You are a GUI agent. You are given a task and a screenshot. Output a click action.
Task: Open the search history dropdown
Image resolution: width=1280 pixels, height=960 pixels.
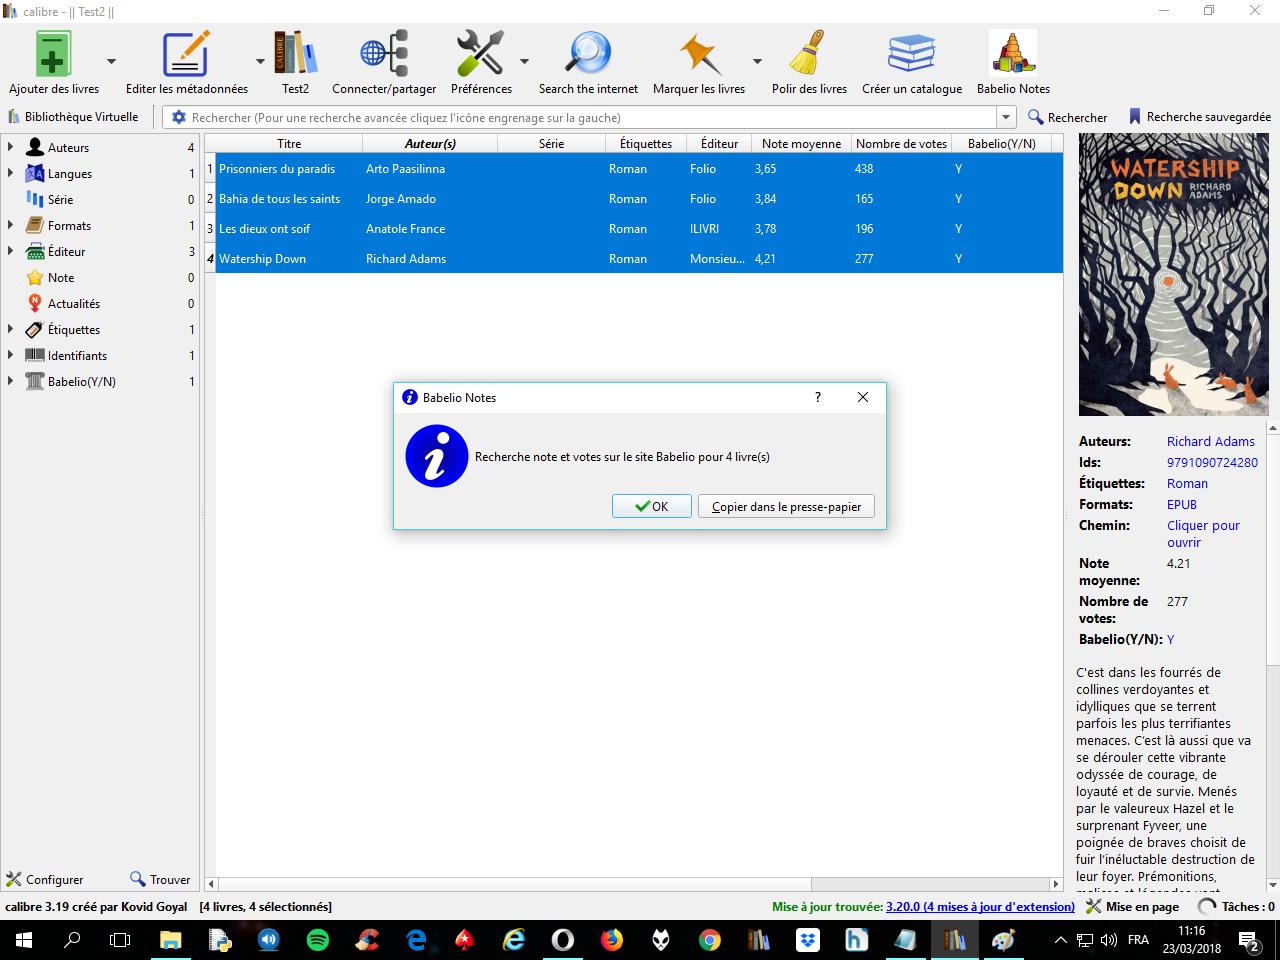1006,117
